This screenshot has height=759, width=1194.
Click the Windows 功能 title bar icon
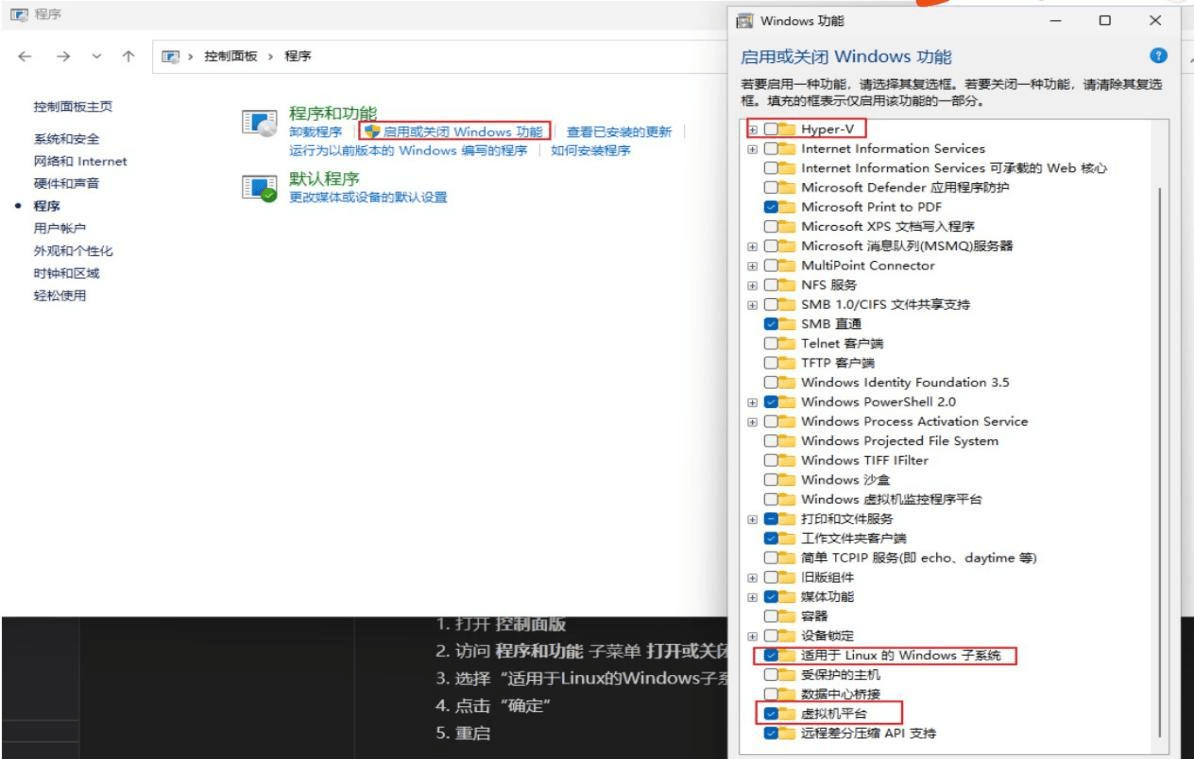[745, 21]
